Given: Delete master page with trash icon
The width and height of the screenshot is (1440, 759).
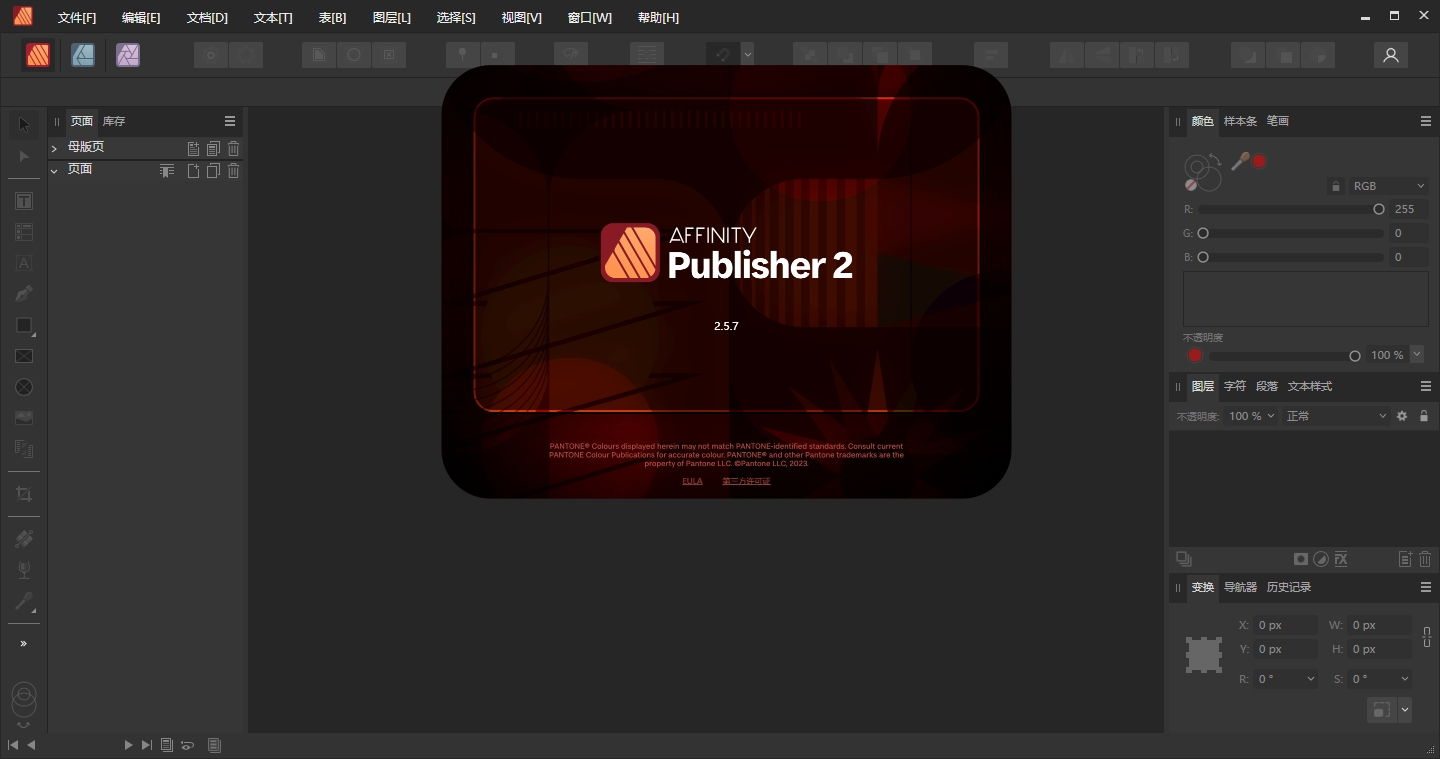Looking at the screenshot, I should [x=233, y=148].
